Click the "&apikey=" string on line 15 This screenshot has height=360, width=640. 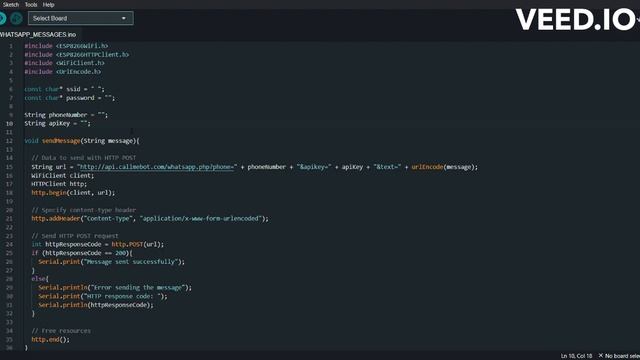click(314, 167)
